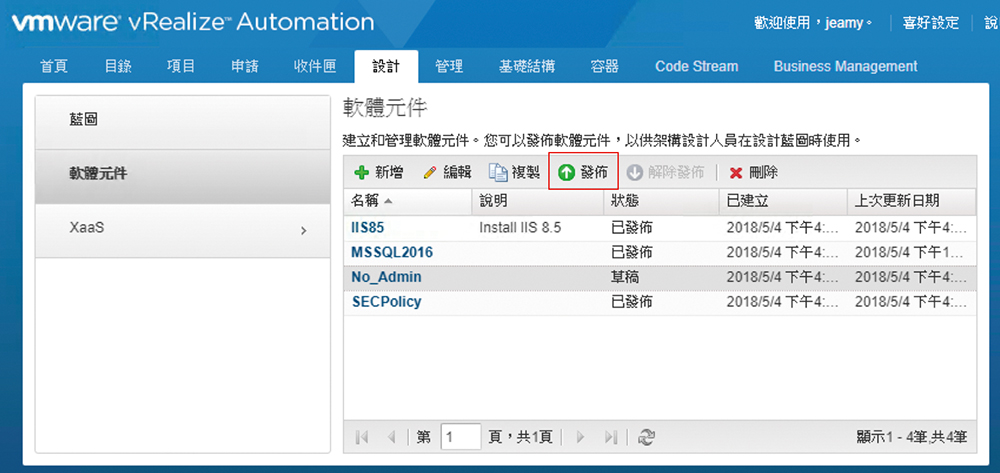This screenshot has width=1000, height=473.
Task: Switch to the 項目 tab
Action: tap(181, 66)
